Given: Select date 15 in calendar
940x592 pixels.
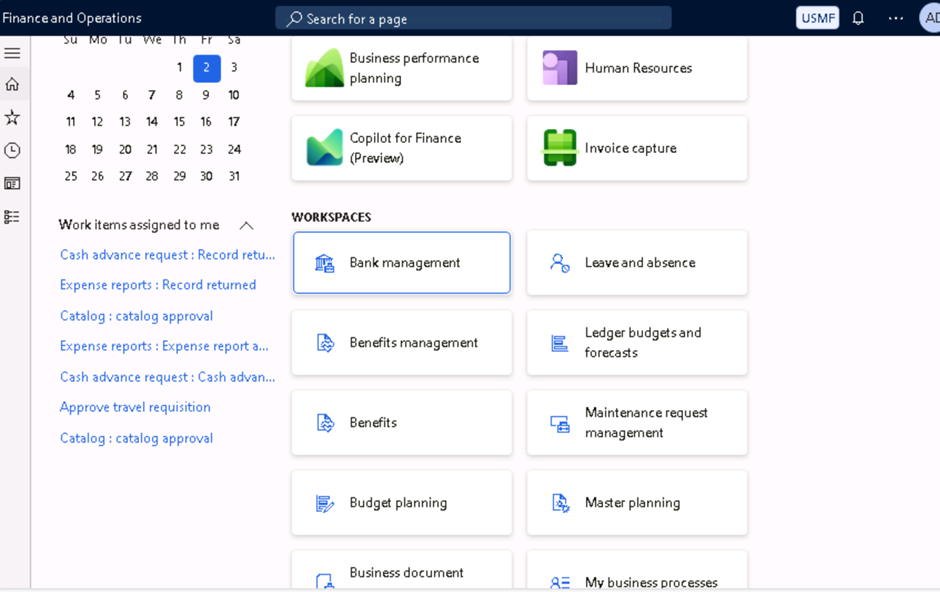Looking at the screenshot, I should [179, 122].
